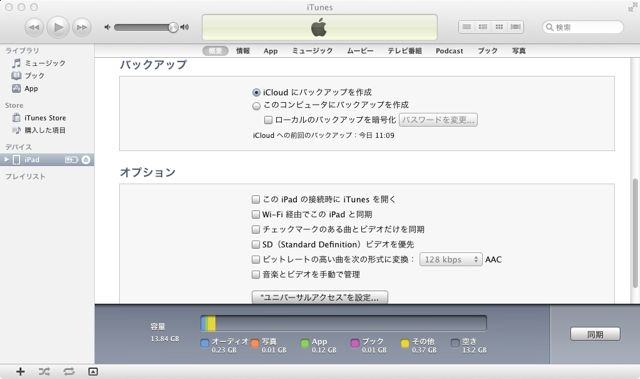Image resolution: width=640 pixels, height=379 pixels.
Task: Select the grid view icon
Action: coord(499,27)
